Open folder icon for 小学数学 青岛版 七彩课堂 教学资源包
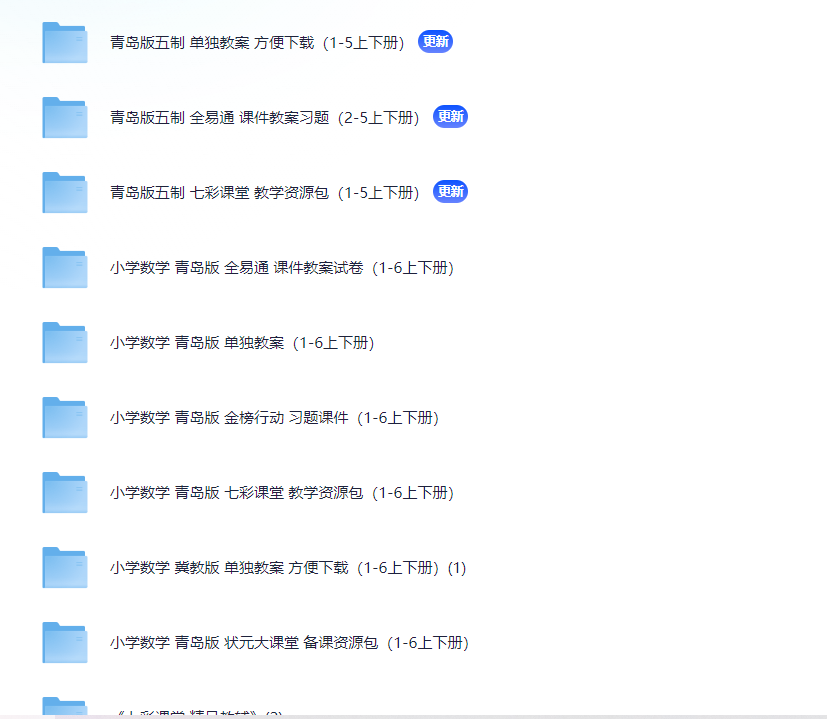Image resolution: width=827 pixels, height=719 pixels. click(65, 492)
